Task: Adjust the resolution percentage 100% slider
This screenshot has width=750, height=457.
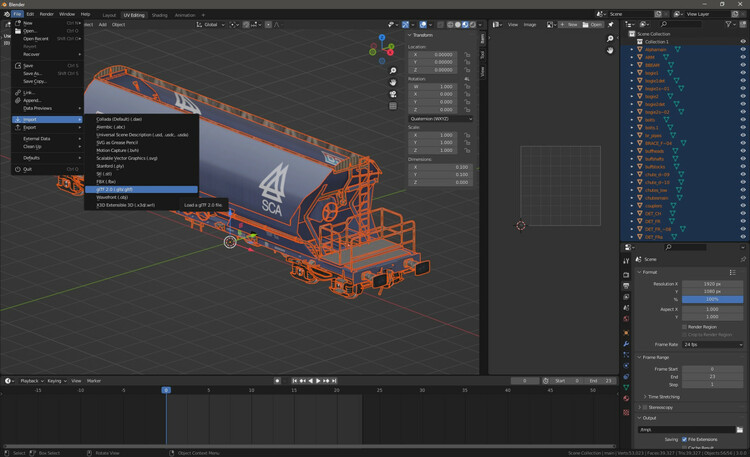Action: click(x=713, y=299)
